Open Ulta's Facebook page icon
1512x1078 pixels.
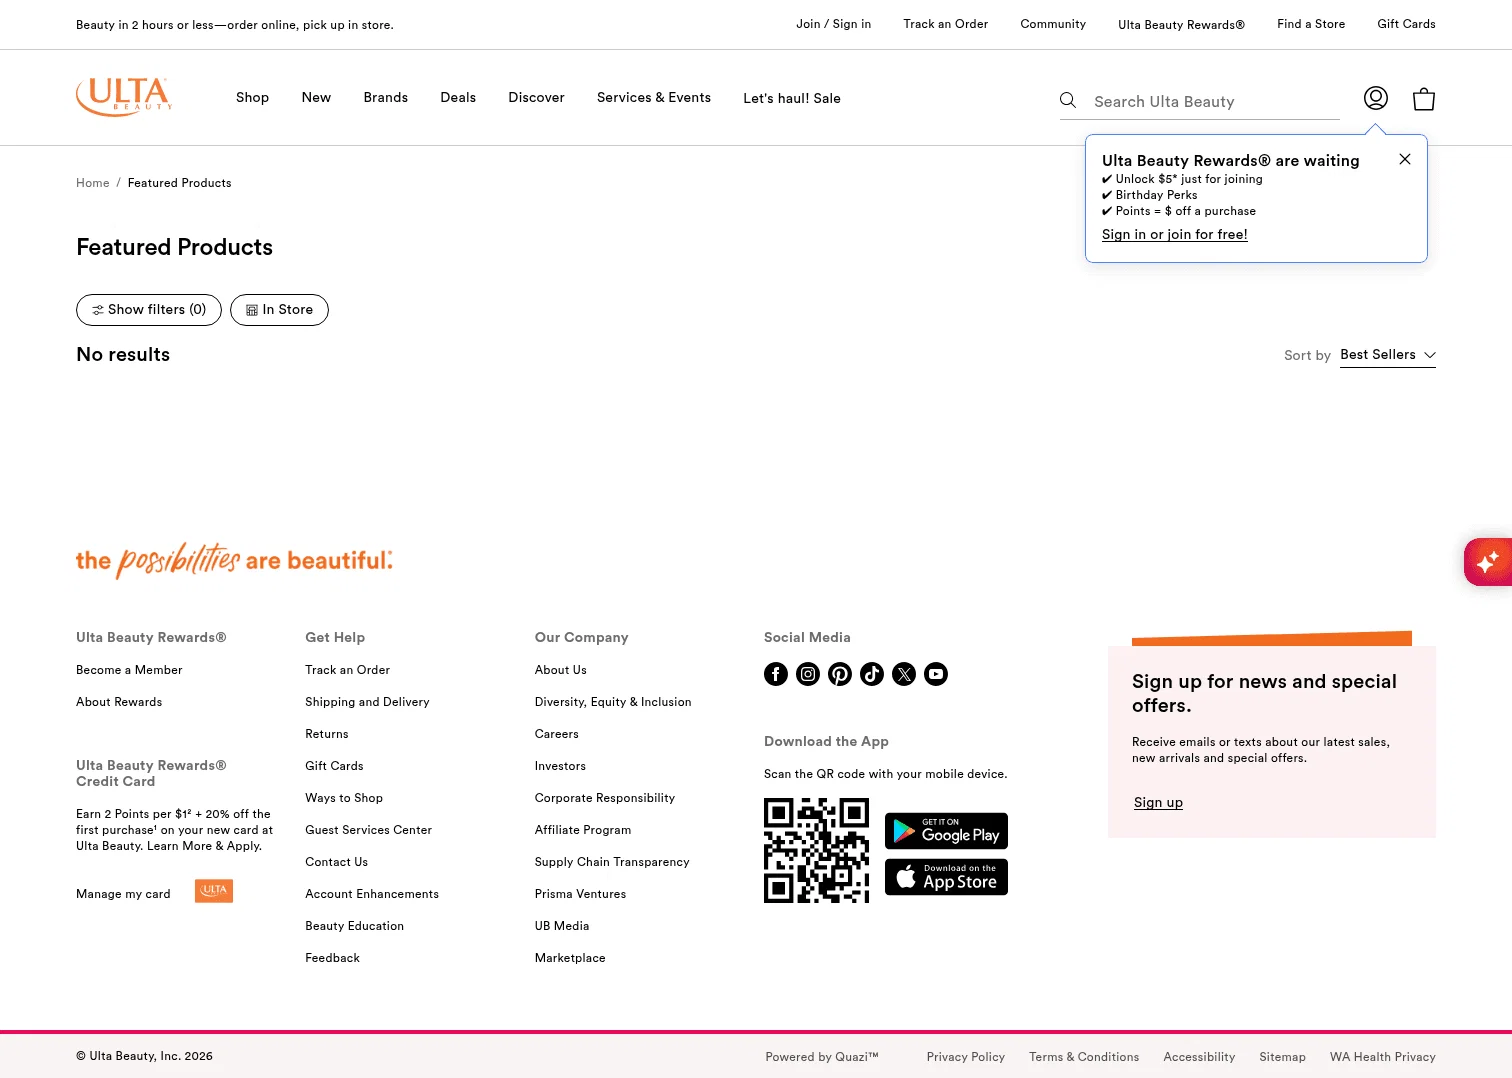coord(776,674)
